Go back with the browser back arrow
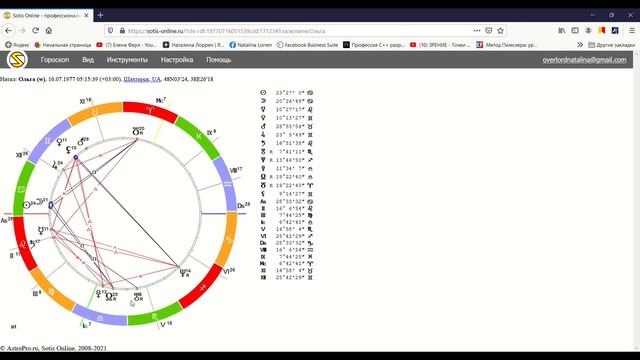This screenshot has width=640, height=360. pyautogui.click(x=9, y=31)
